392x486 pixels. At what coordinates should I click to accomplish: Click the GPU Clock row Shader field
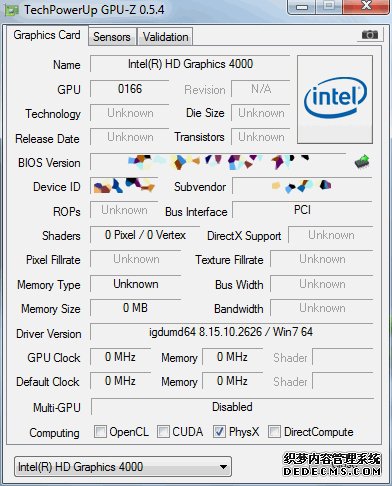tap(343, 357)
